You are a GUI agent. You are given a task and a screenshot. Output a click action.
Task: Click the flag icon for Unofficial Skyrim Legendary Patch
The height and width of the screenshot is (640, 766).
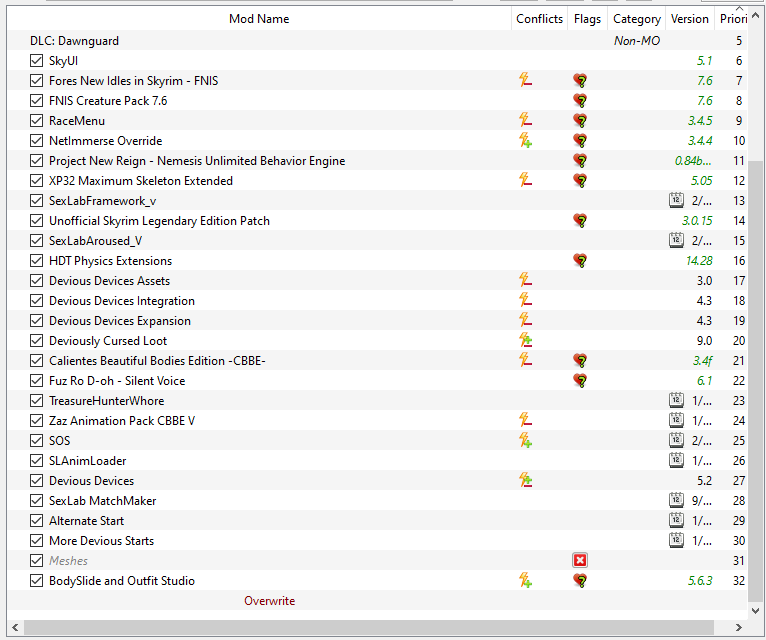580,220
